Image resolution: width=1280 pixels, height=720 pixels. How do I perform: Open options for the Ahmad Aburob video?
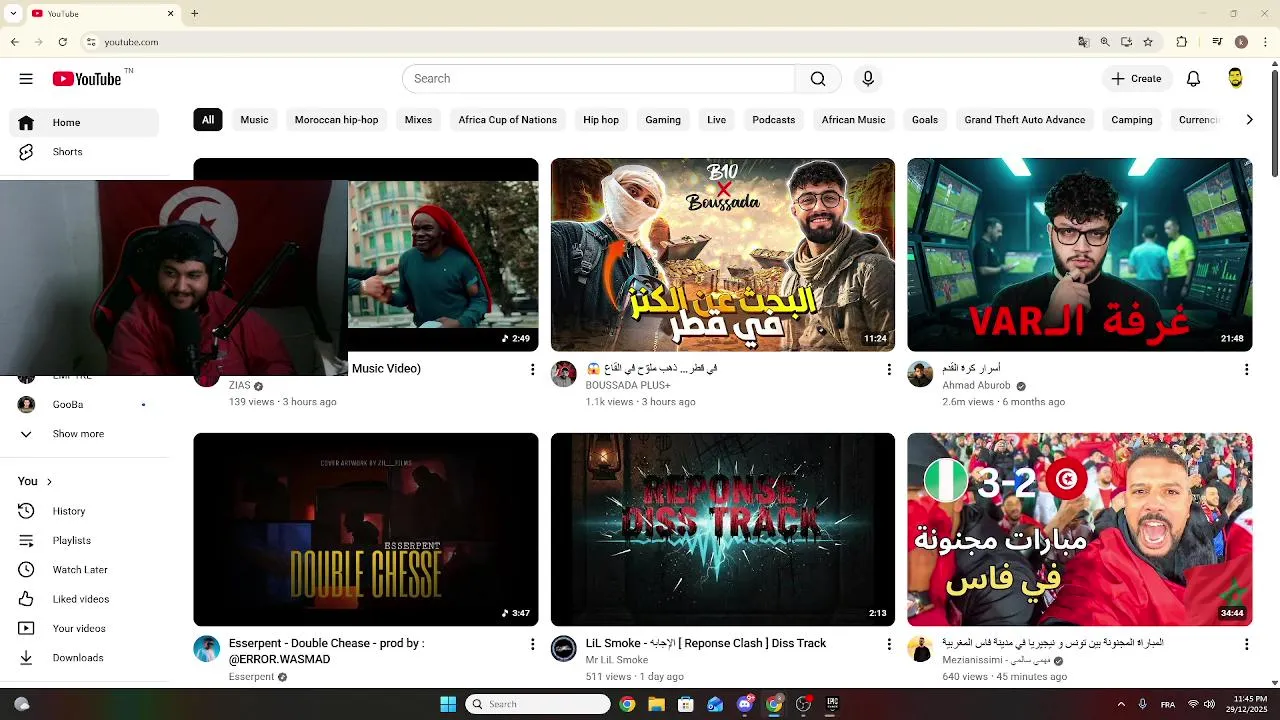coord(1246,370)
